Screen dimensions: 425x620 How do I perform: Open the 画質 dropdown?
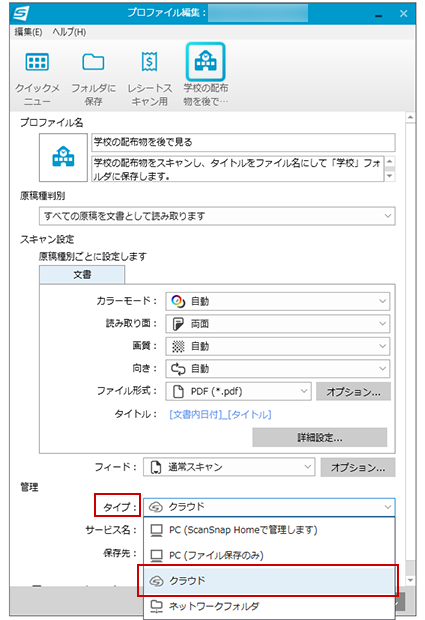(x=278, y=346)
